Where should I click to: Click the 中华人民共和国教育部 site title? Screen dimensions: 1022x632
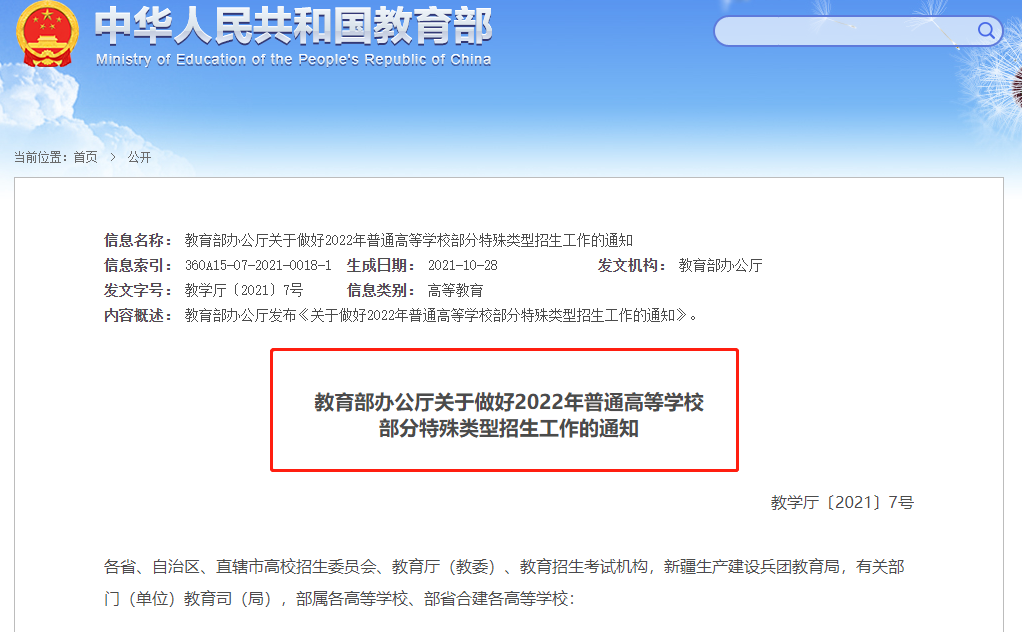click(x=293, y=26)
